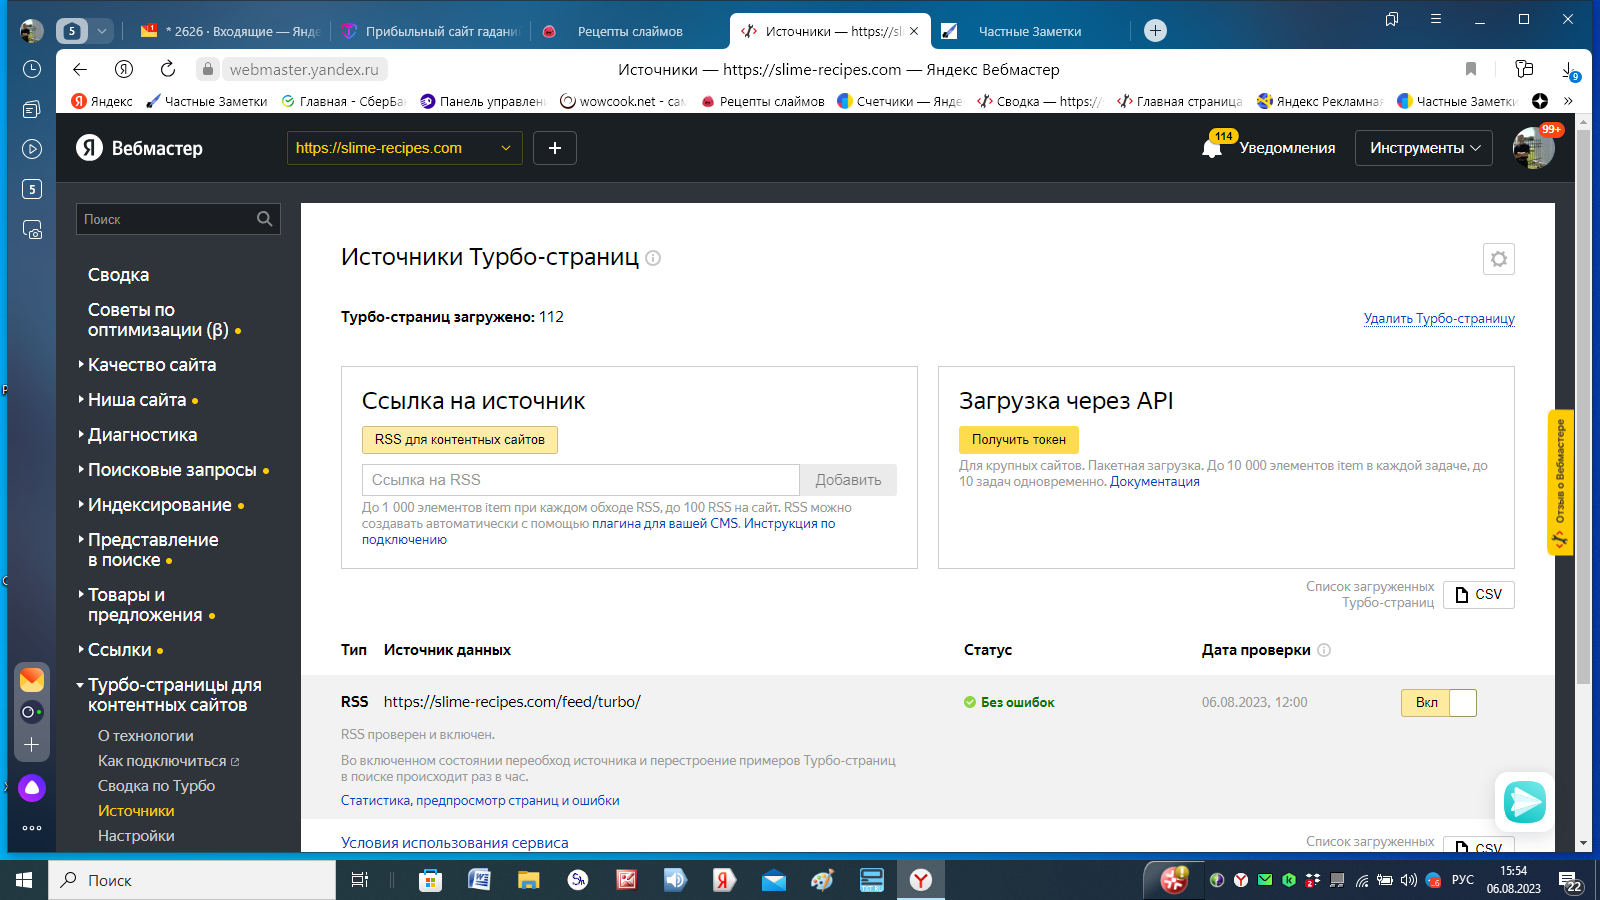This screenshot has height=900, width=1600.
Task: Click the Добавить button for RSS link
Action: pyautogui.click(x=848, y=480)
